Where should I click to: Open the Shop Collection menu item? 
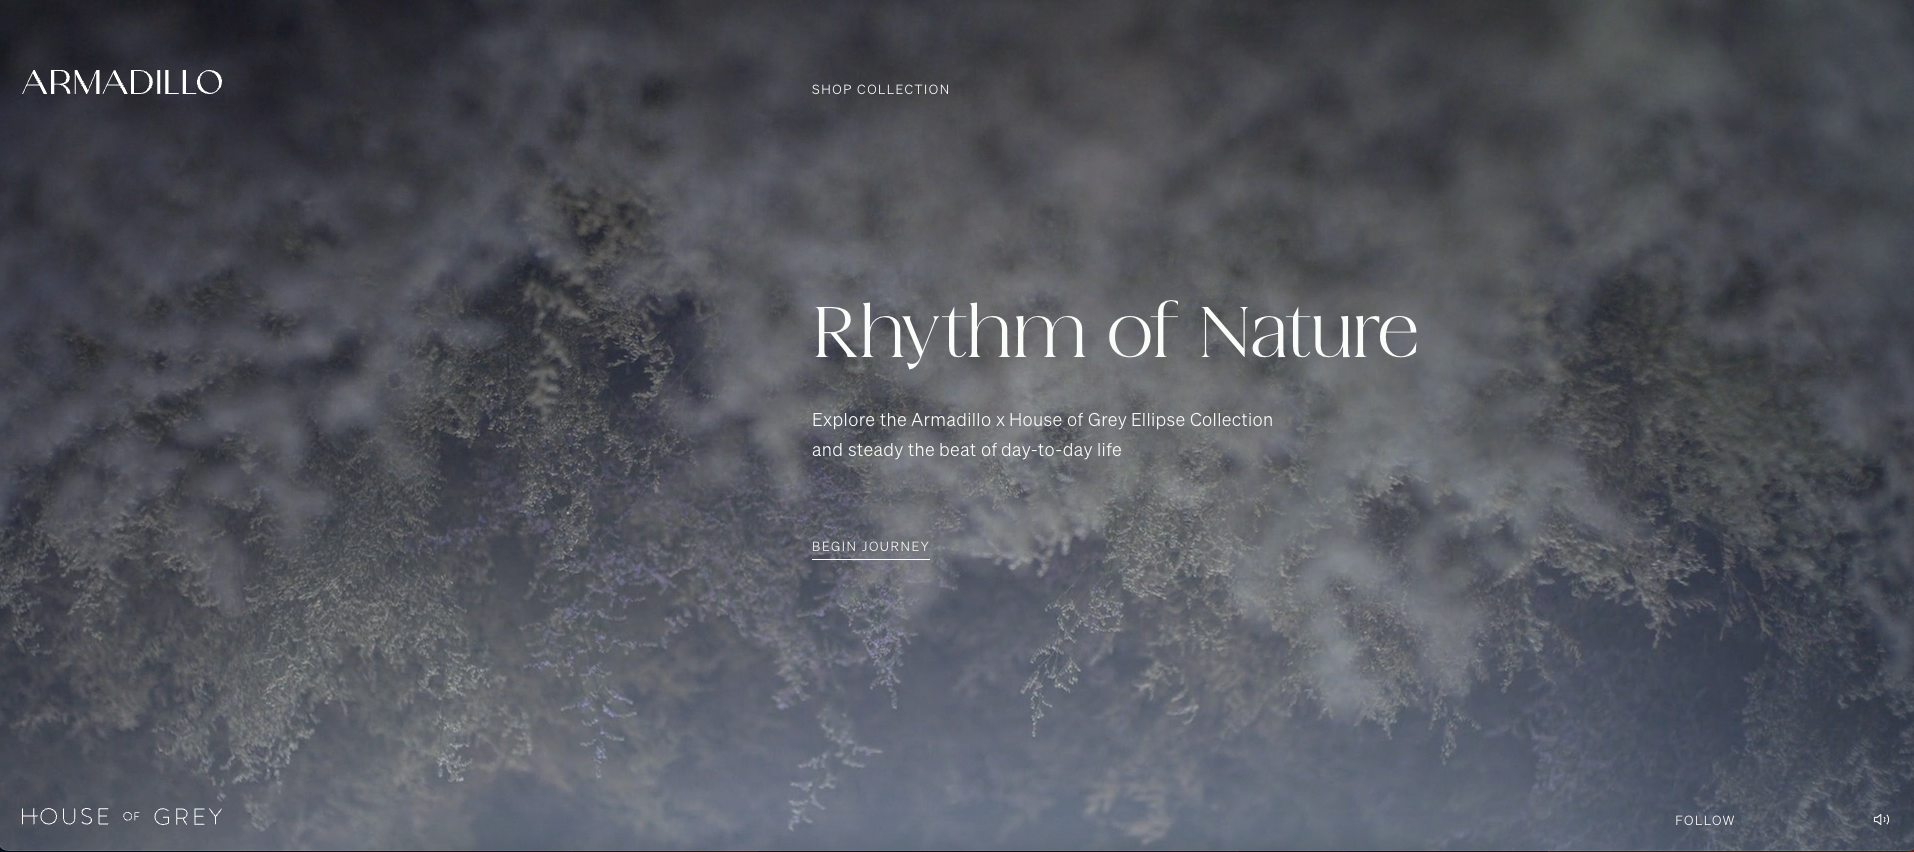880,90
